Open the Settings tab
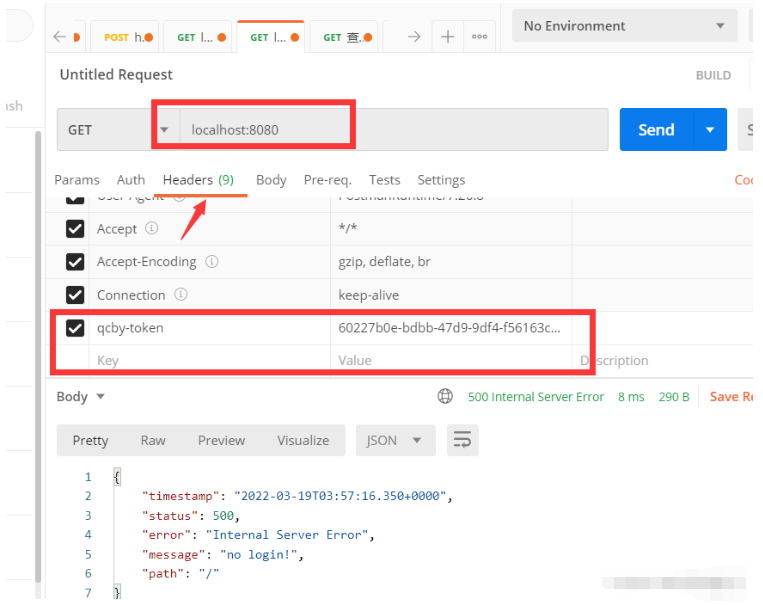 (441, 180)
